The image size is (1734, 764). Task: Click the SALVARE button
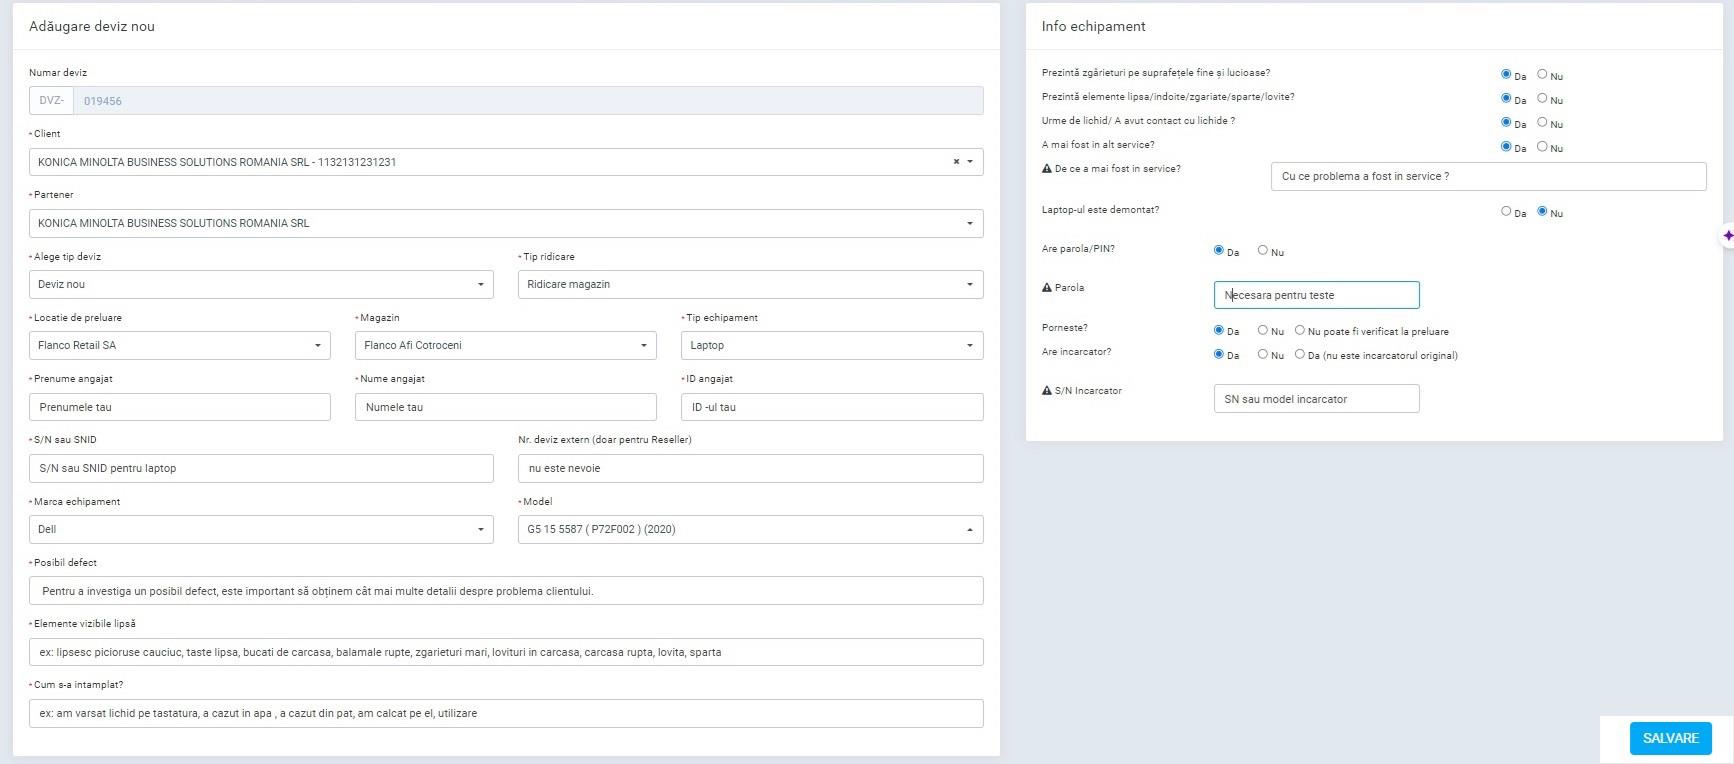point(1670,738)
